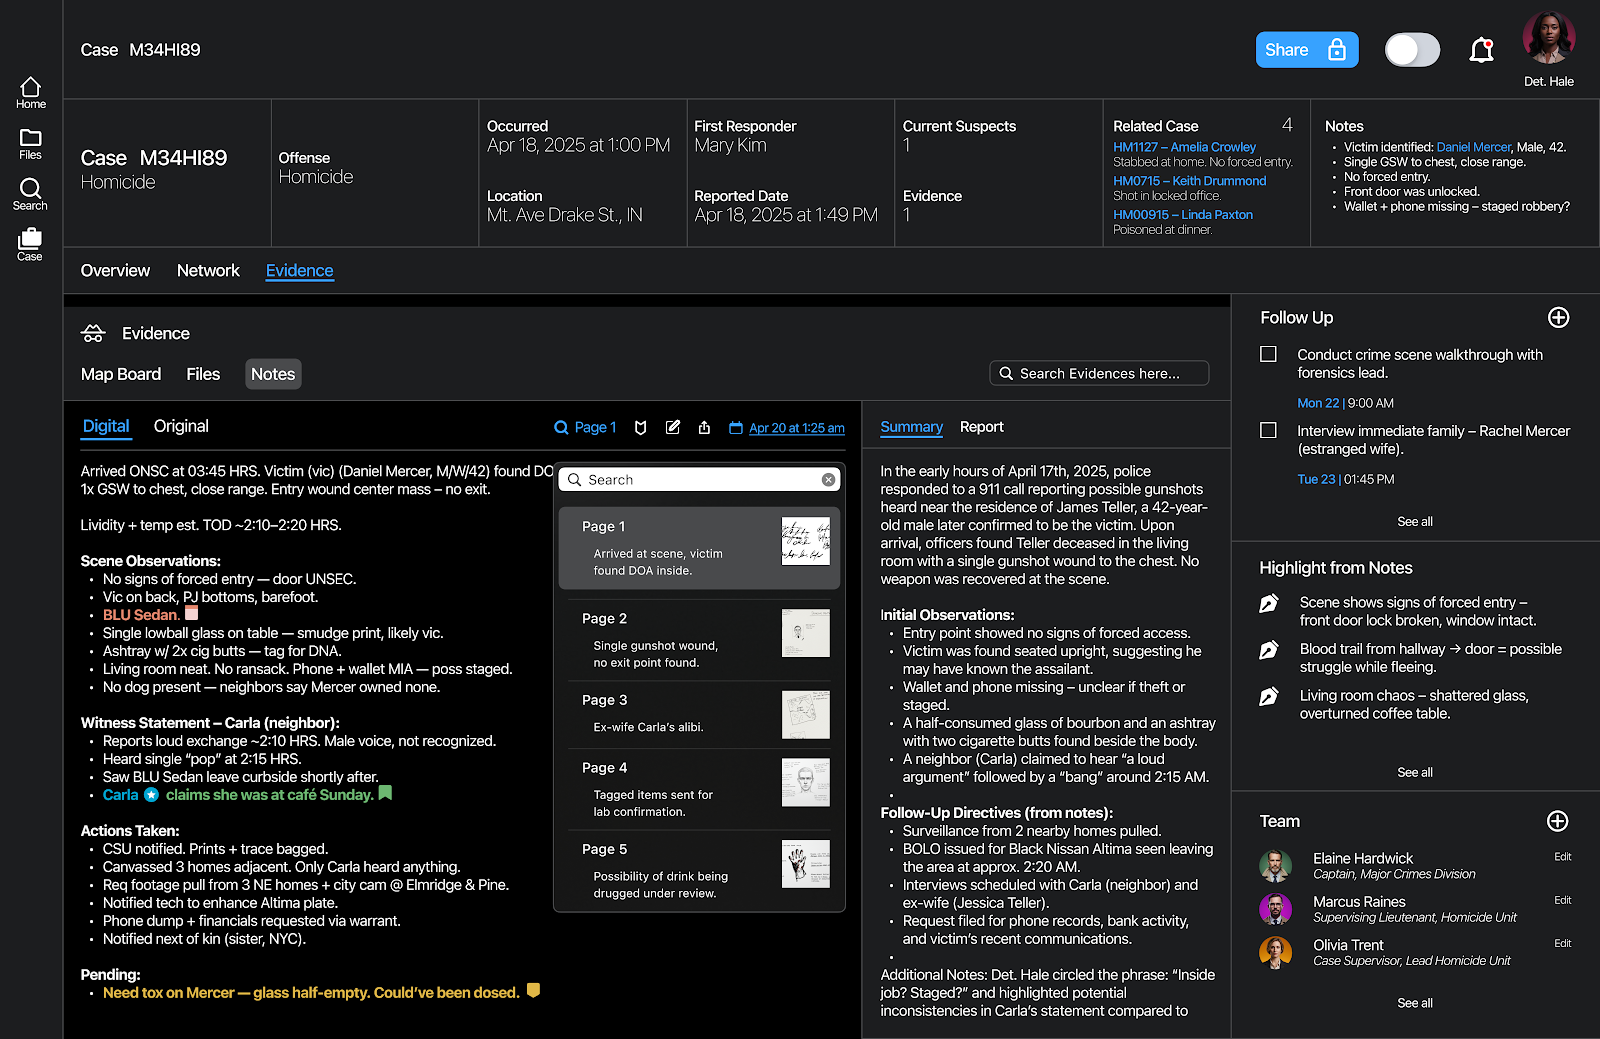Click the blue star badge beside Carla
The image size is (1600, 1039).
pos(151,795)
